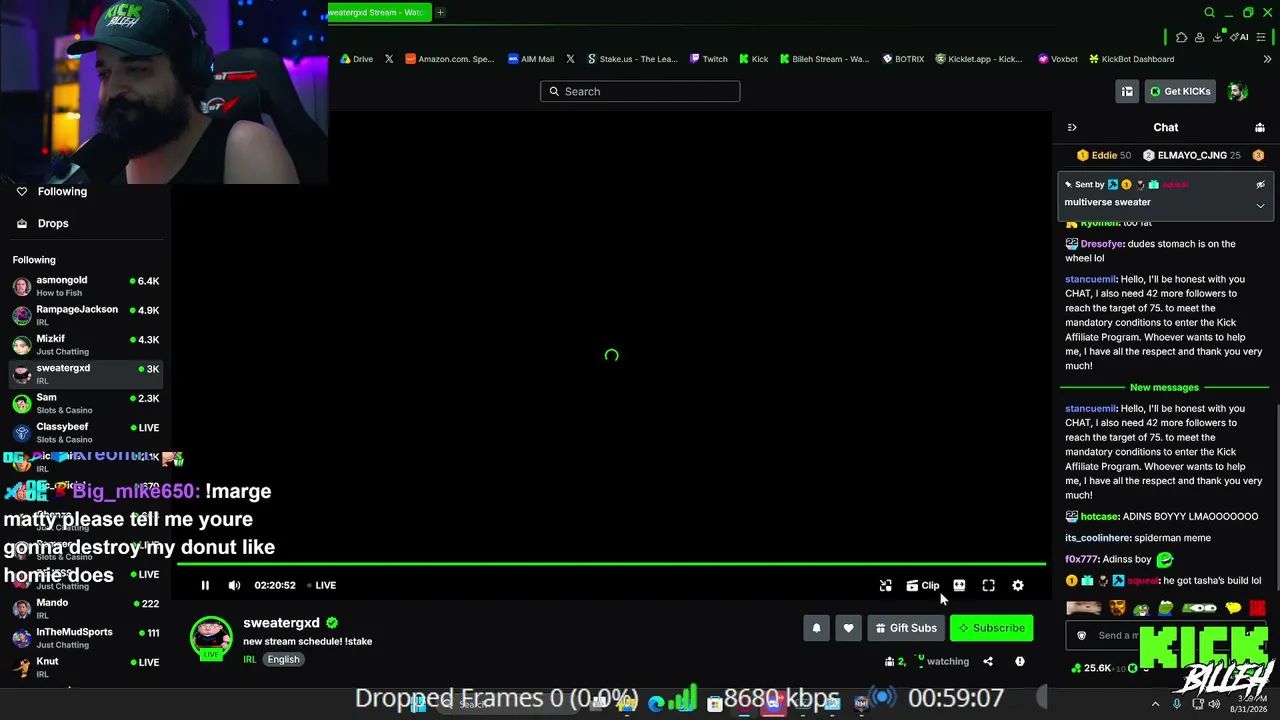The width and height of the screenshot is (1280, 720).
Task: Open the browser AI assistant icon
Action: tap(1240, 37)
